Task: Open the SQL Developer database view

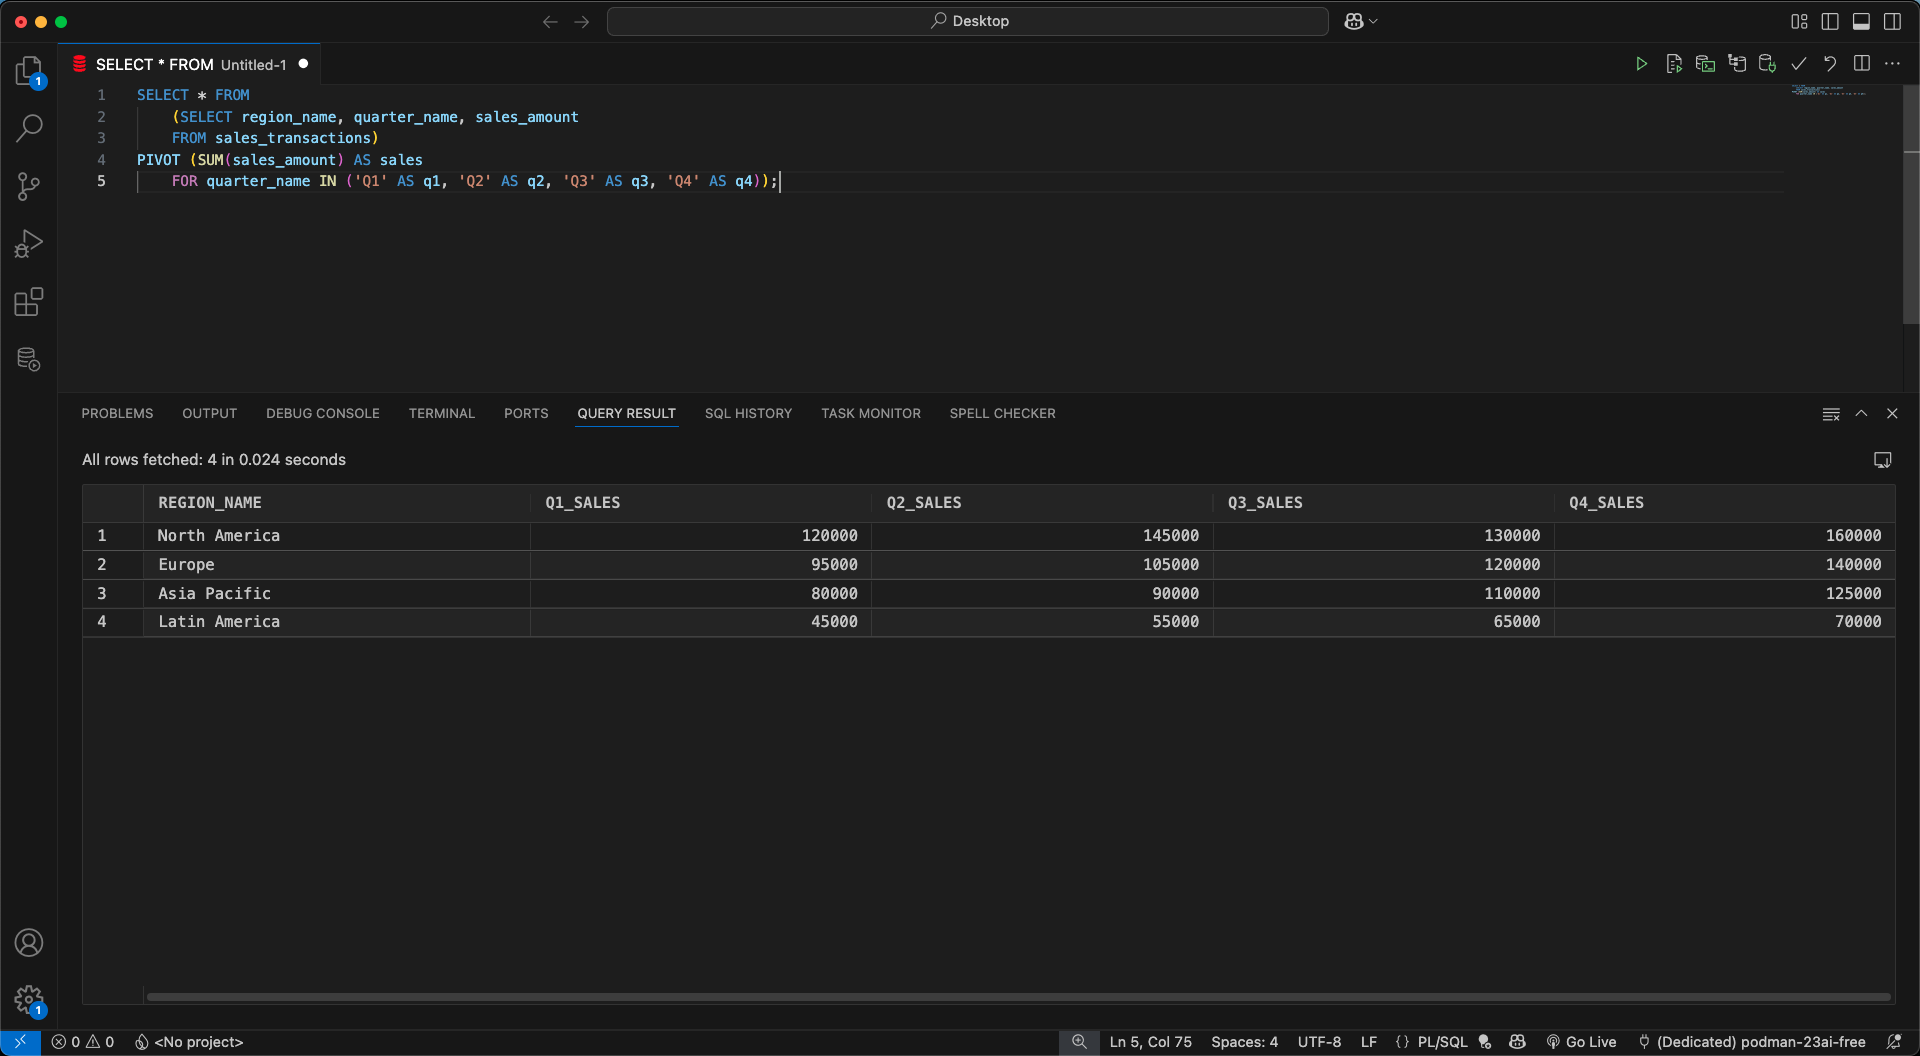Action: 29,359
